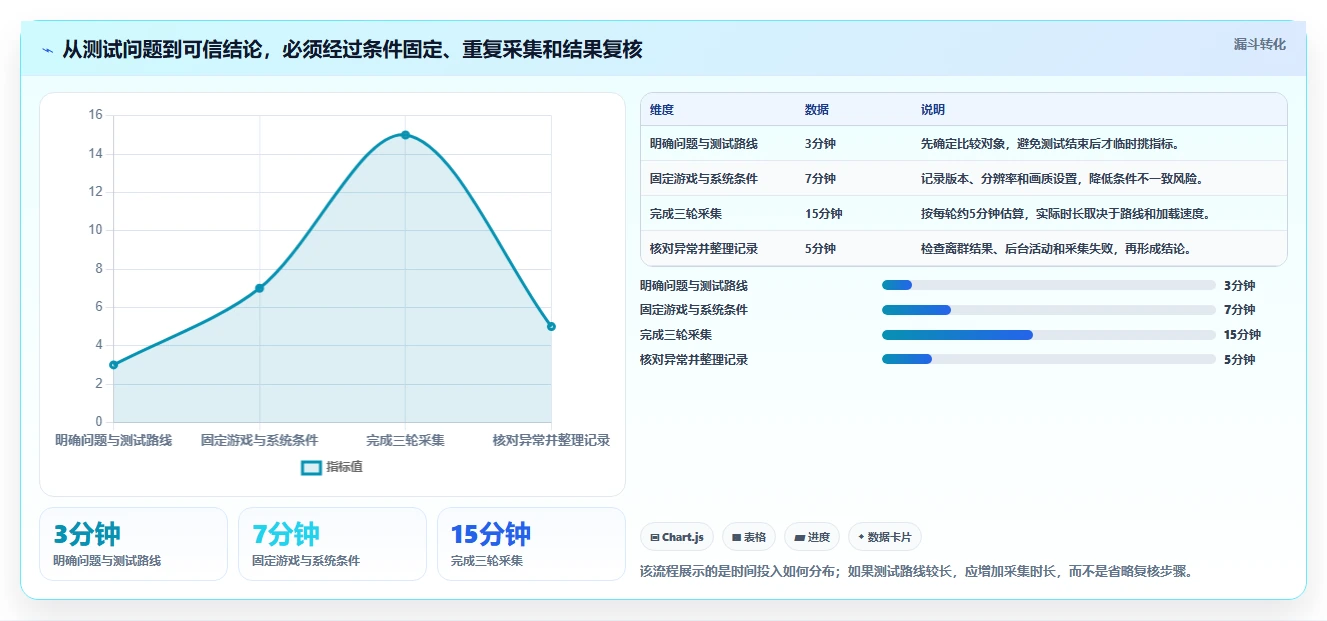
Task: Click the 固定游戏与系统条件 progress bar
Action: point(1049,310)
